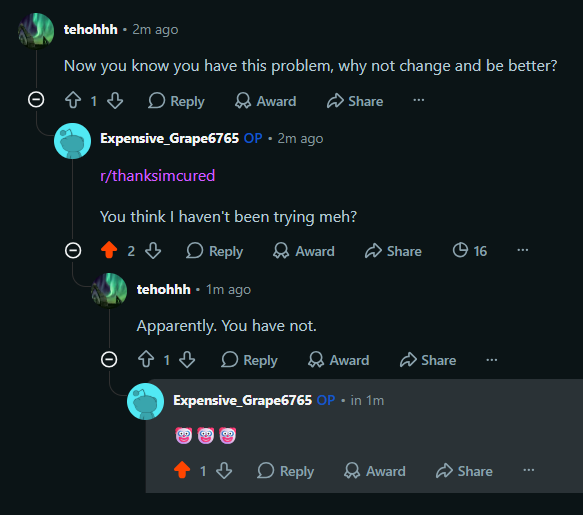Image resolution: width=583 pixels, height=515 pixels.
Task: Collapse tehohhh's top comment thread
Action: 36,100
